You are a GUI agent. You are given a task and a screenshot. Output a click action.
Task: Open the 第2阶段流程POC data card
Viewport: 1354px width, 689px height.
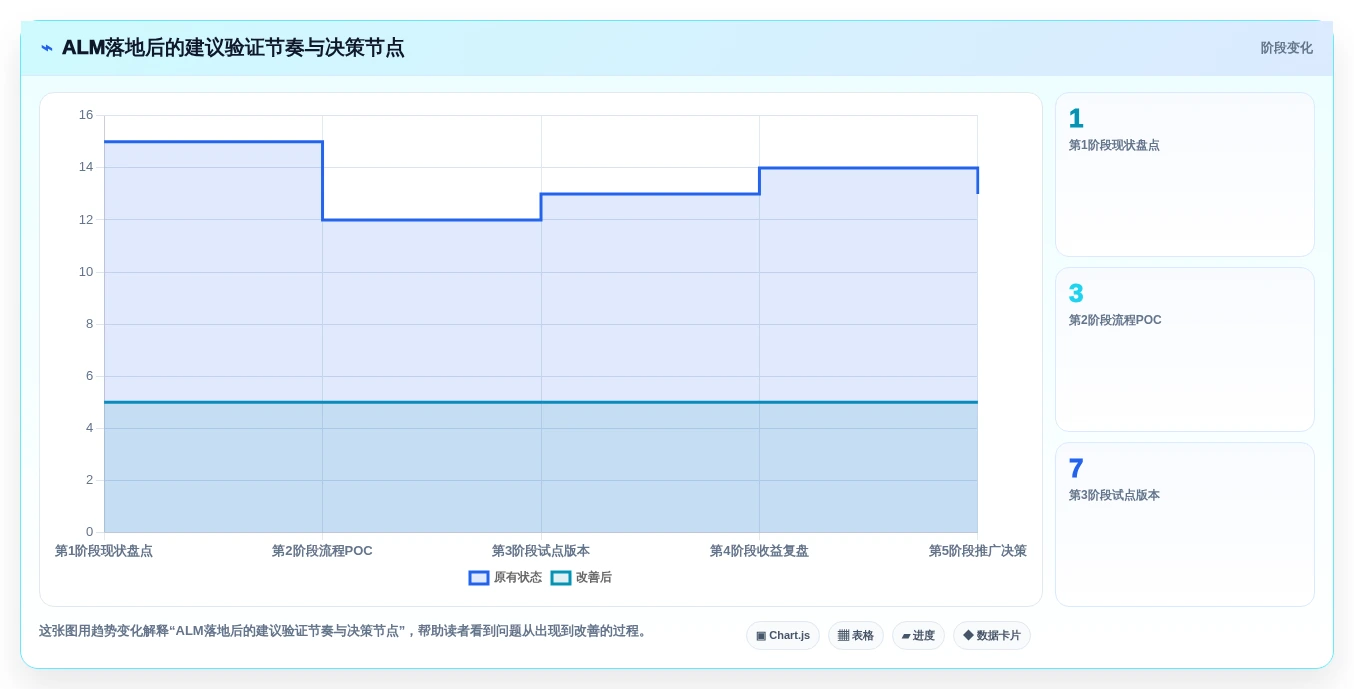(x=1185, y=350)
